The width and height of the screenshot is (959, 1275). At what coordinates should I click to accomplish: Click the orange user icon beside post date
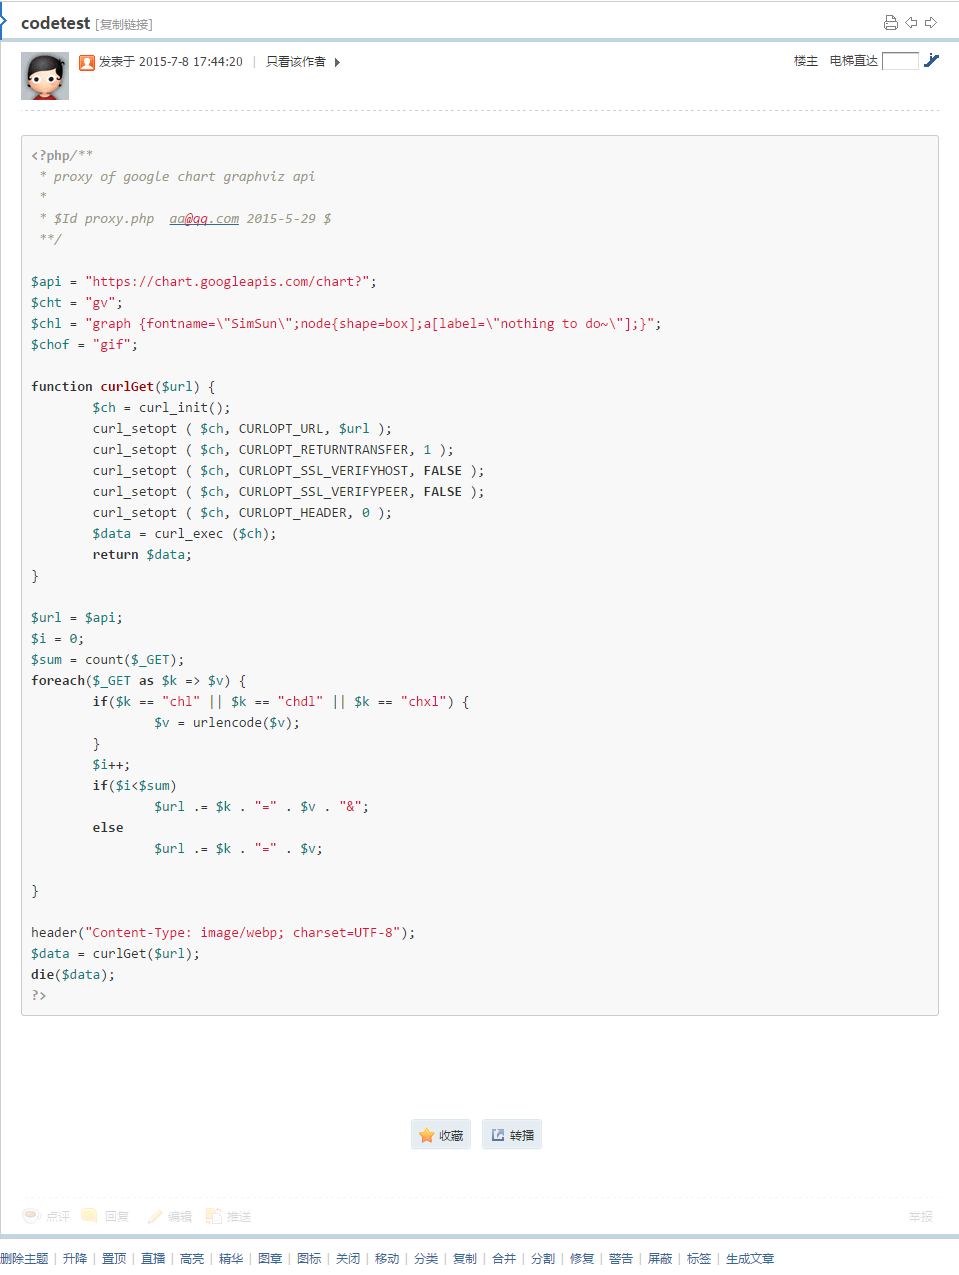pos(87,62)
